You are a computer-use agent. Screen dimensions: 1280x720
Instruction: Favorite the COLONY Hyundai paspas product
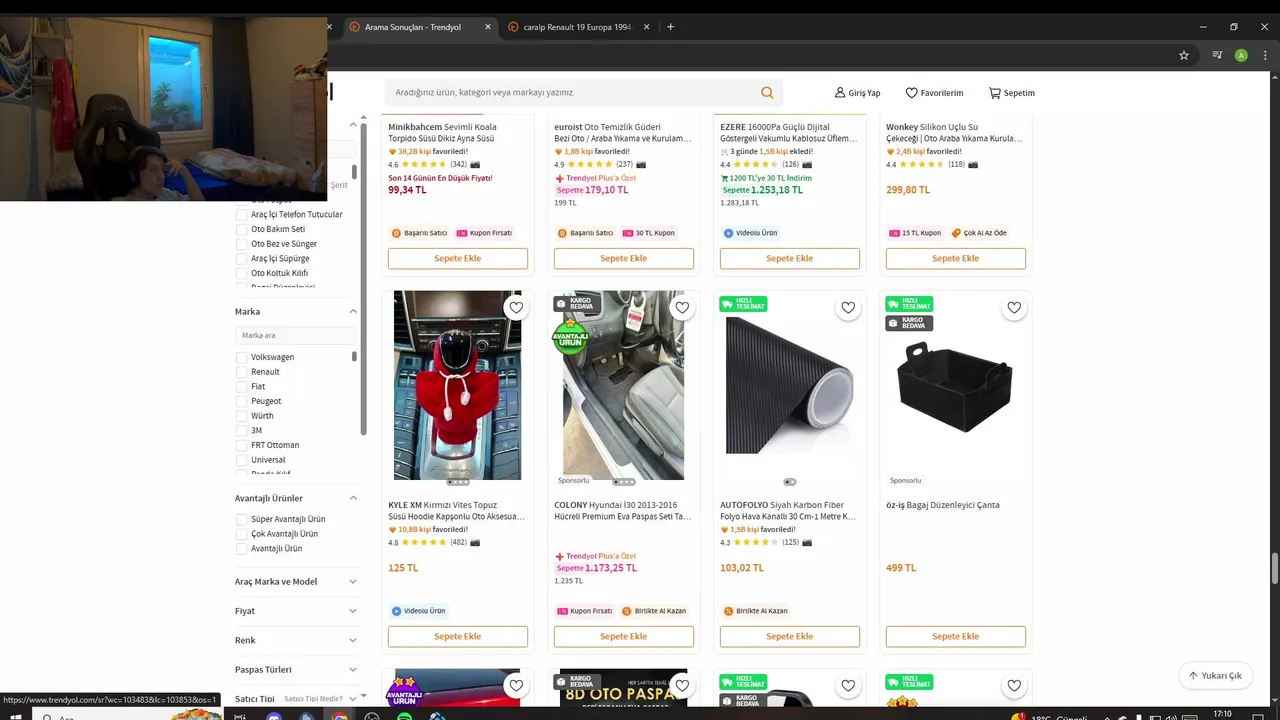point(681,308)
